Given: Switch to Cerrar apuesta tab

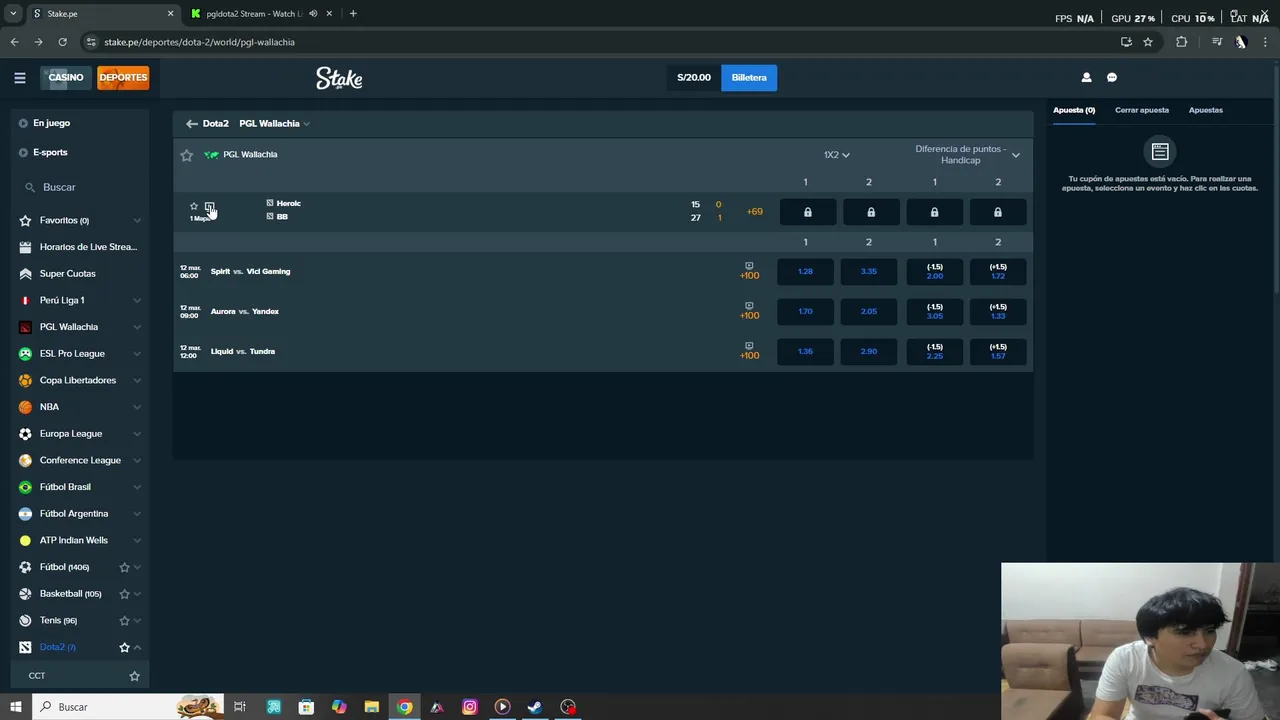Looking at the screenshot, I should click(1142, 110).
